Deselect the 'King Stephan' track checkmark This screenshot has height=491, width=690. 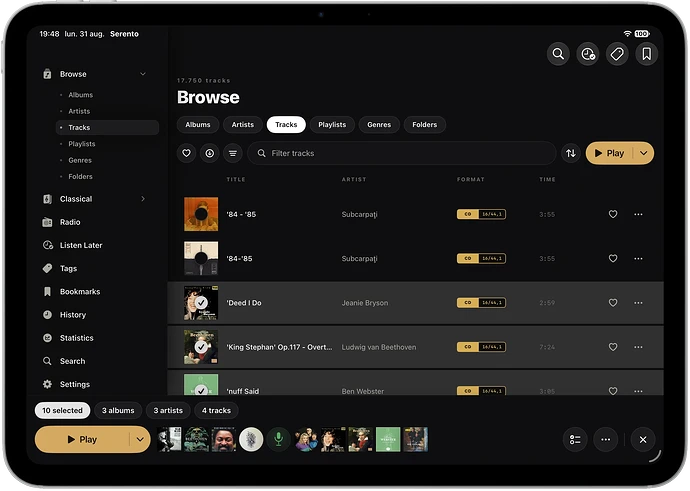point(201,347)
